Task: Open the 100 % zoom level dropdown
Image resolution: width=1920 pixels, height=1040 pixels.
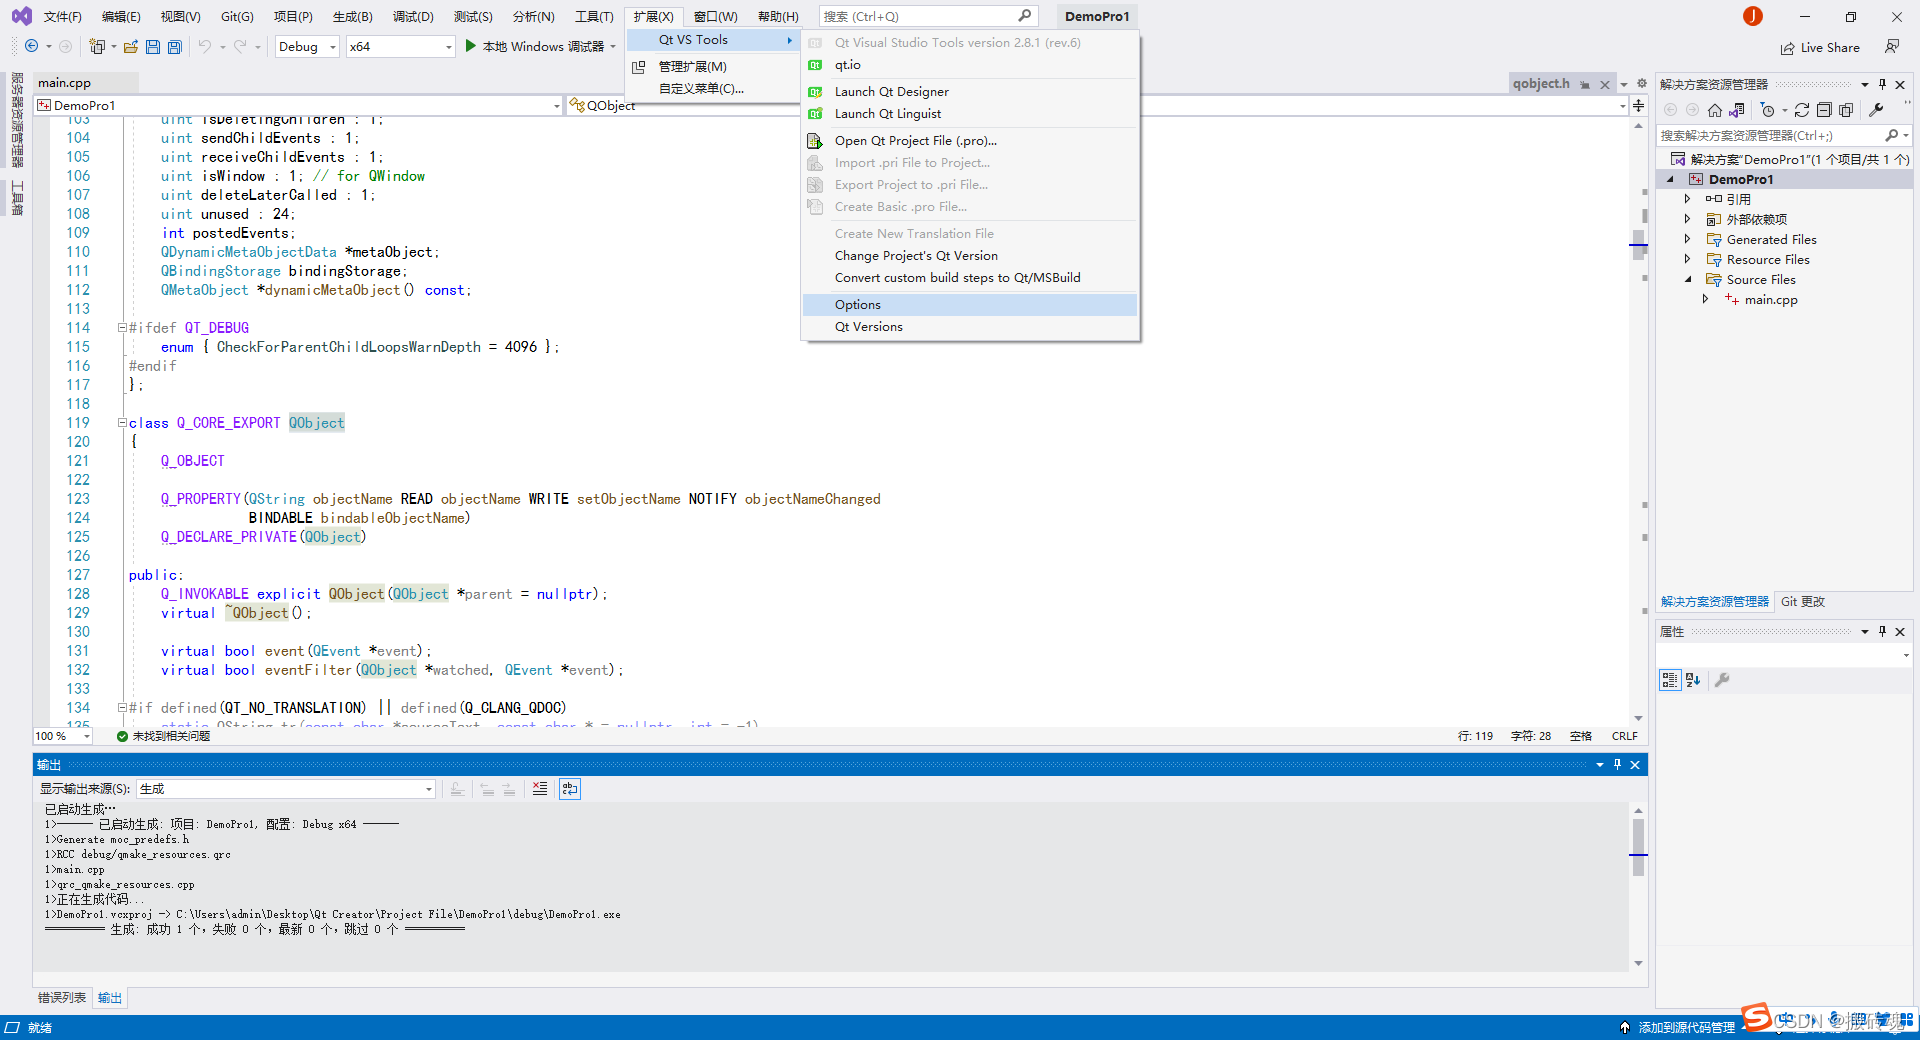Action: [x=62, y=736]
